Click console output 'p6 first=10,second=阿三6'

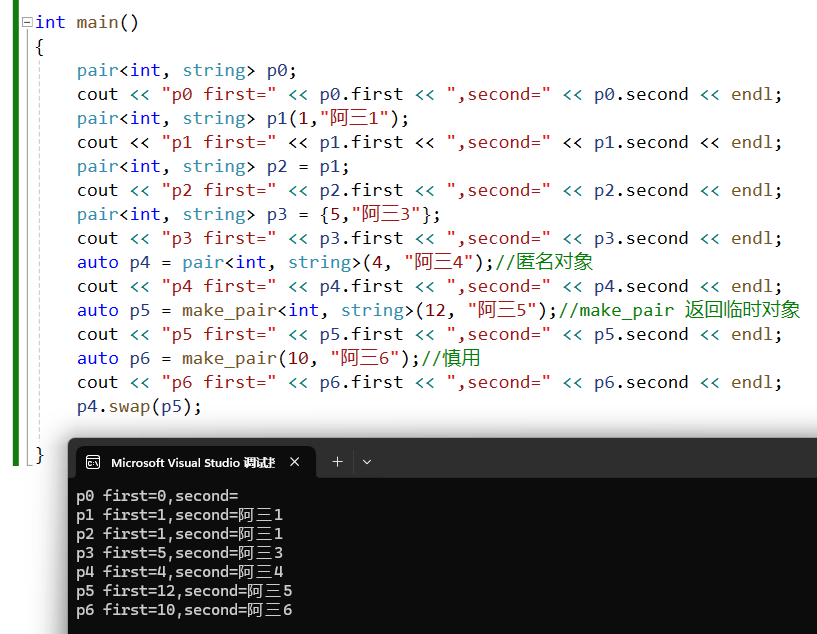[184, 610]
